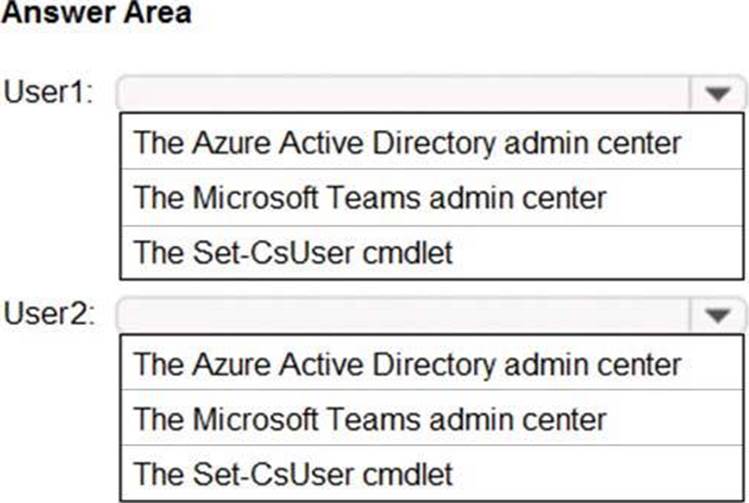Pick the Set-CsUser entry in User1's list

click(x=293, y=252)
